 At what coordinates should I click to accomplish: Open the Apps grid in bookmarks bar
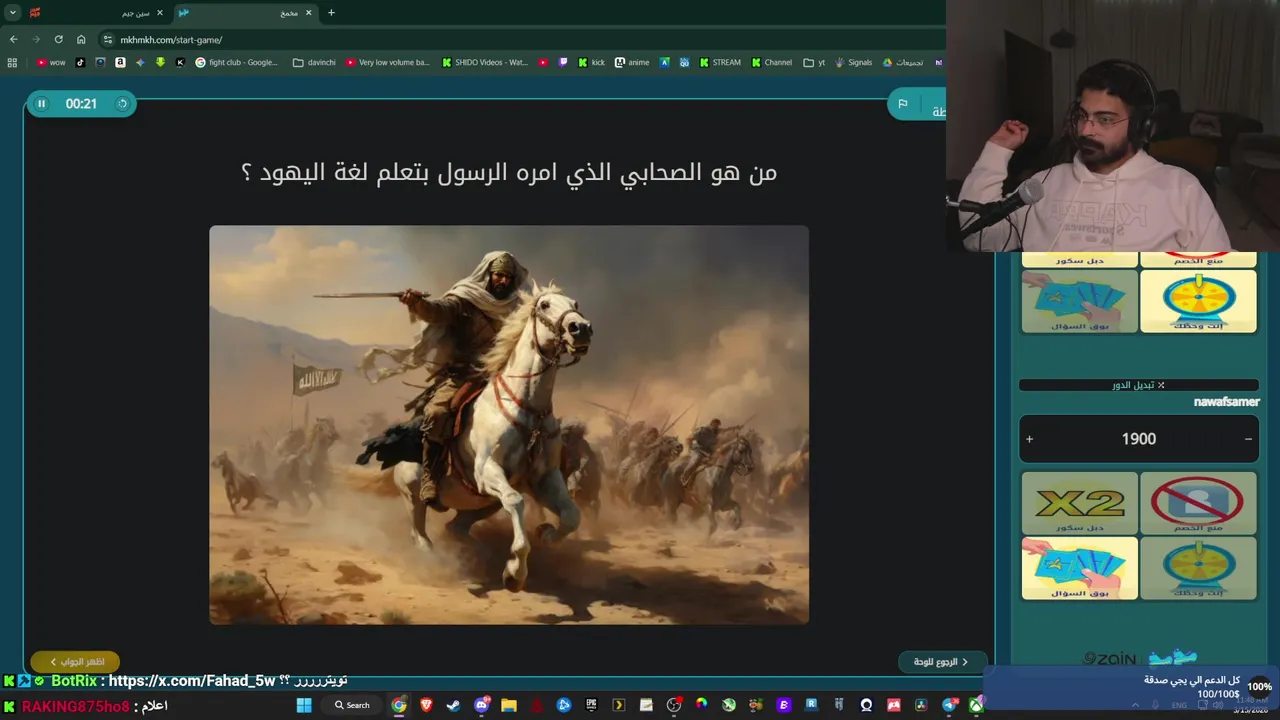pyautogui.click(x=12, y=62)
